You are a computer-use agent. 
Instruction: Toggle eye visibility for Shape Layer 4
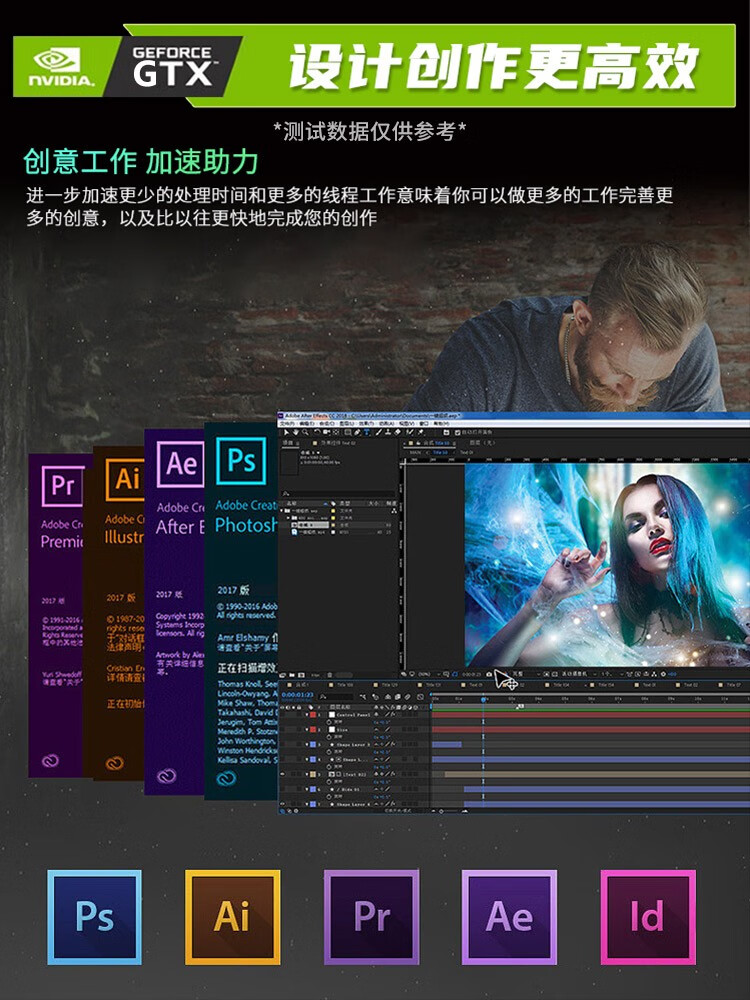pyautogui.click(x=283, y=804)
